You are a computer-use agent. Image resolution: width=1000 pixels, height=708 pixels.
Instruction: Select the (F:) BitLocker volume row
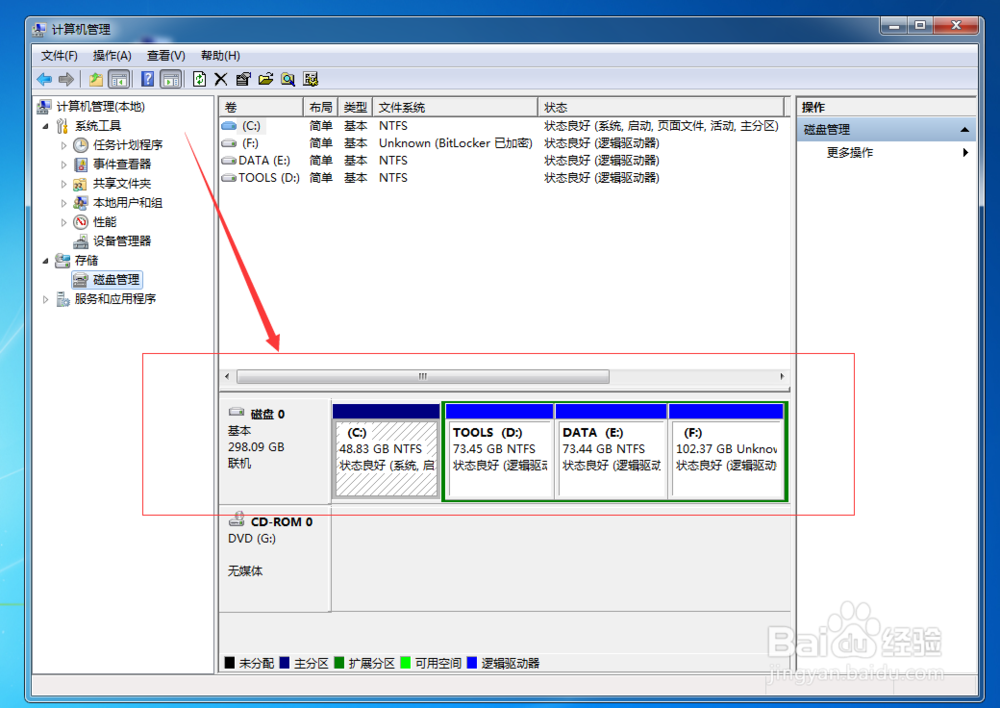[x=503, y=143]
